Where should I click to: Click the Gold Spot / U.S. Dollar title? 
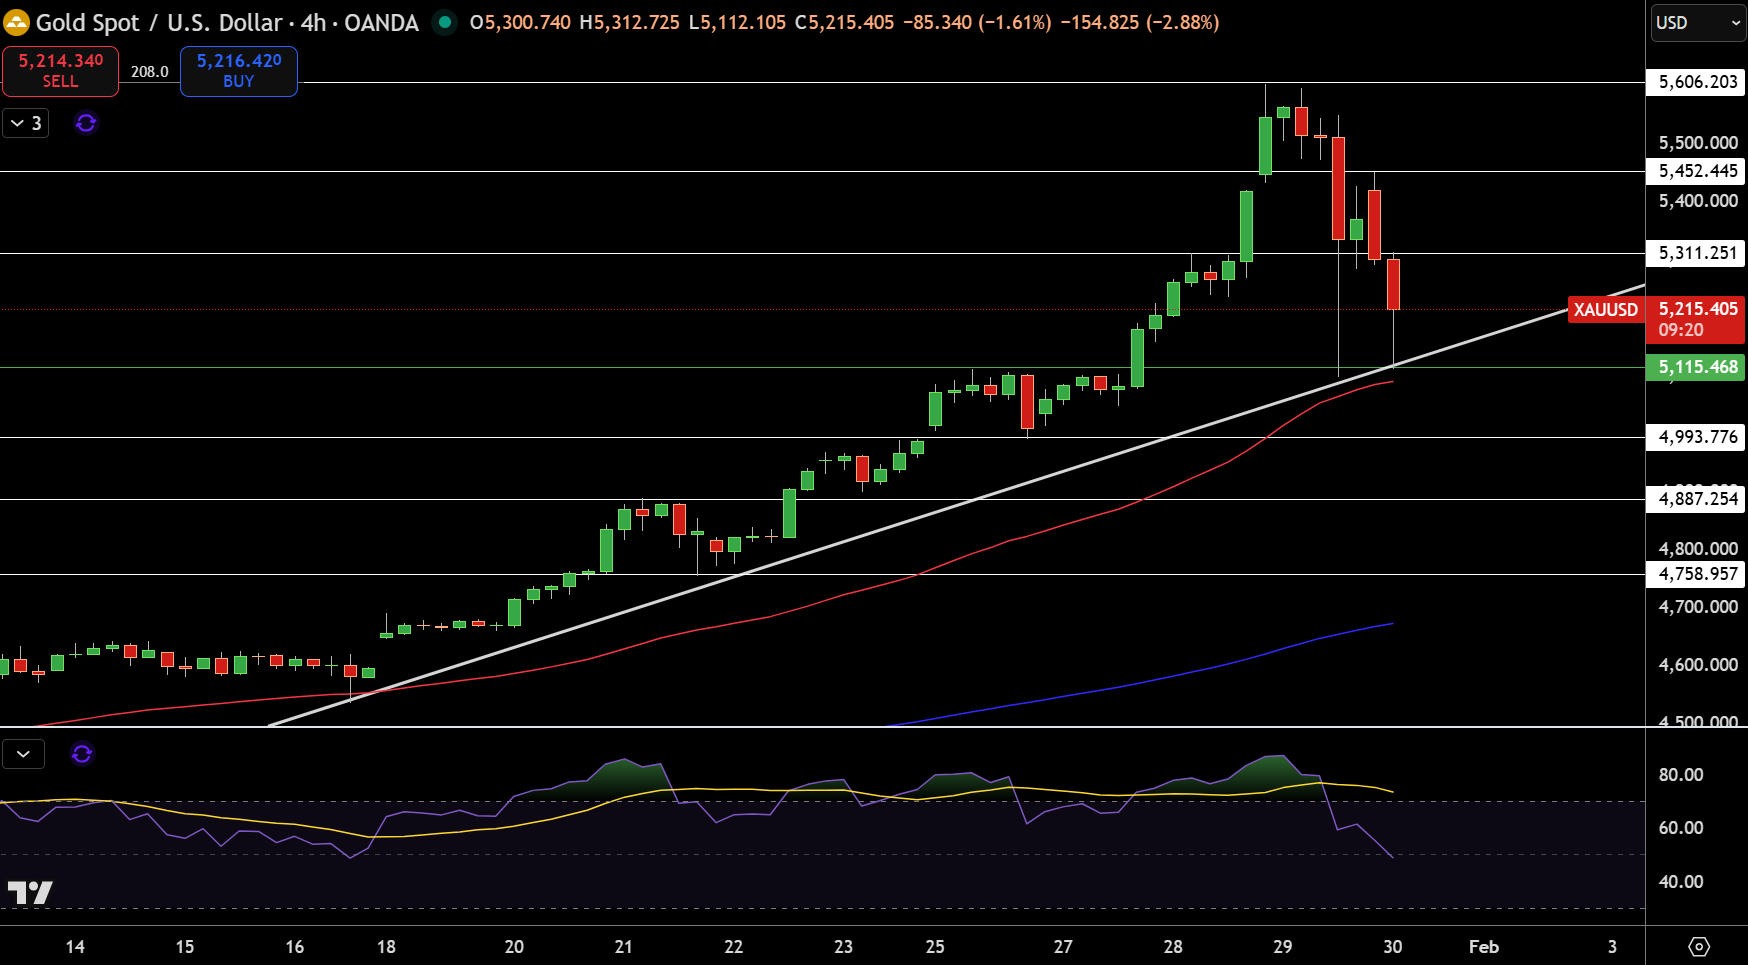coord(159,22)
